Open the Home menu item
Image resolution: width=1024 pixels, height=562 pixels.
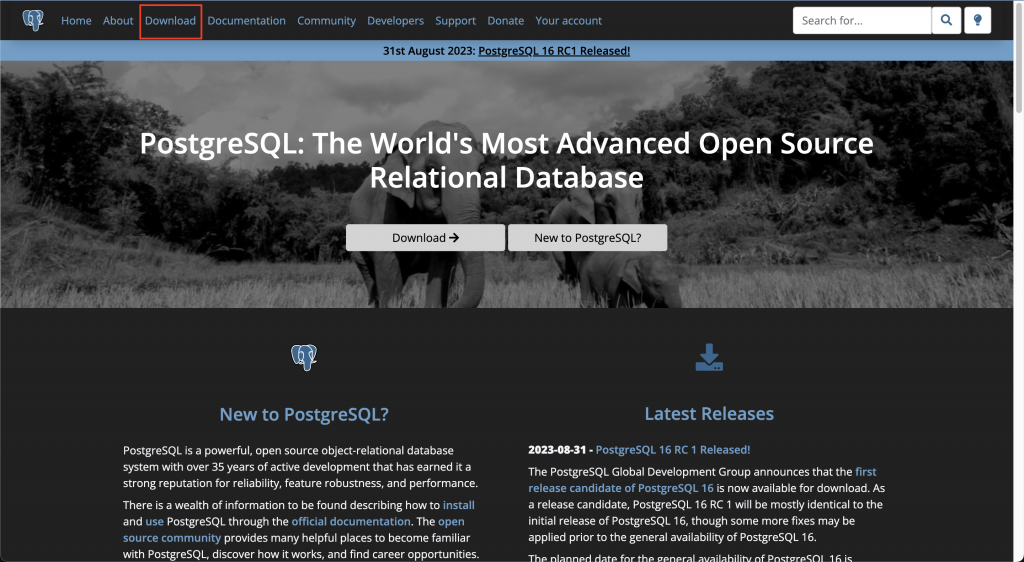76,20
